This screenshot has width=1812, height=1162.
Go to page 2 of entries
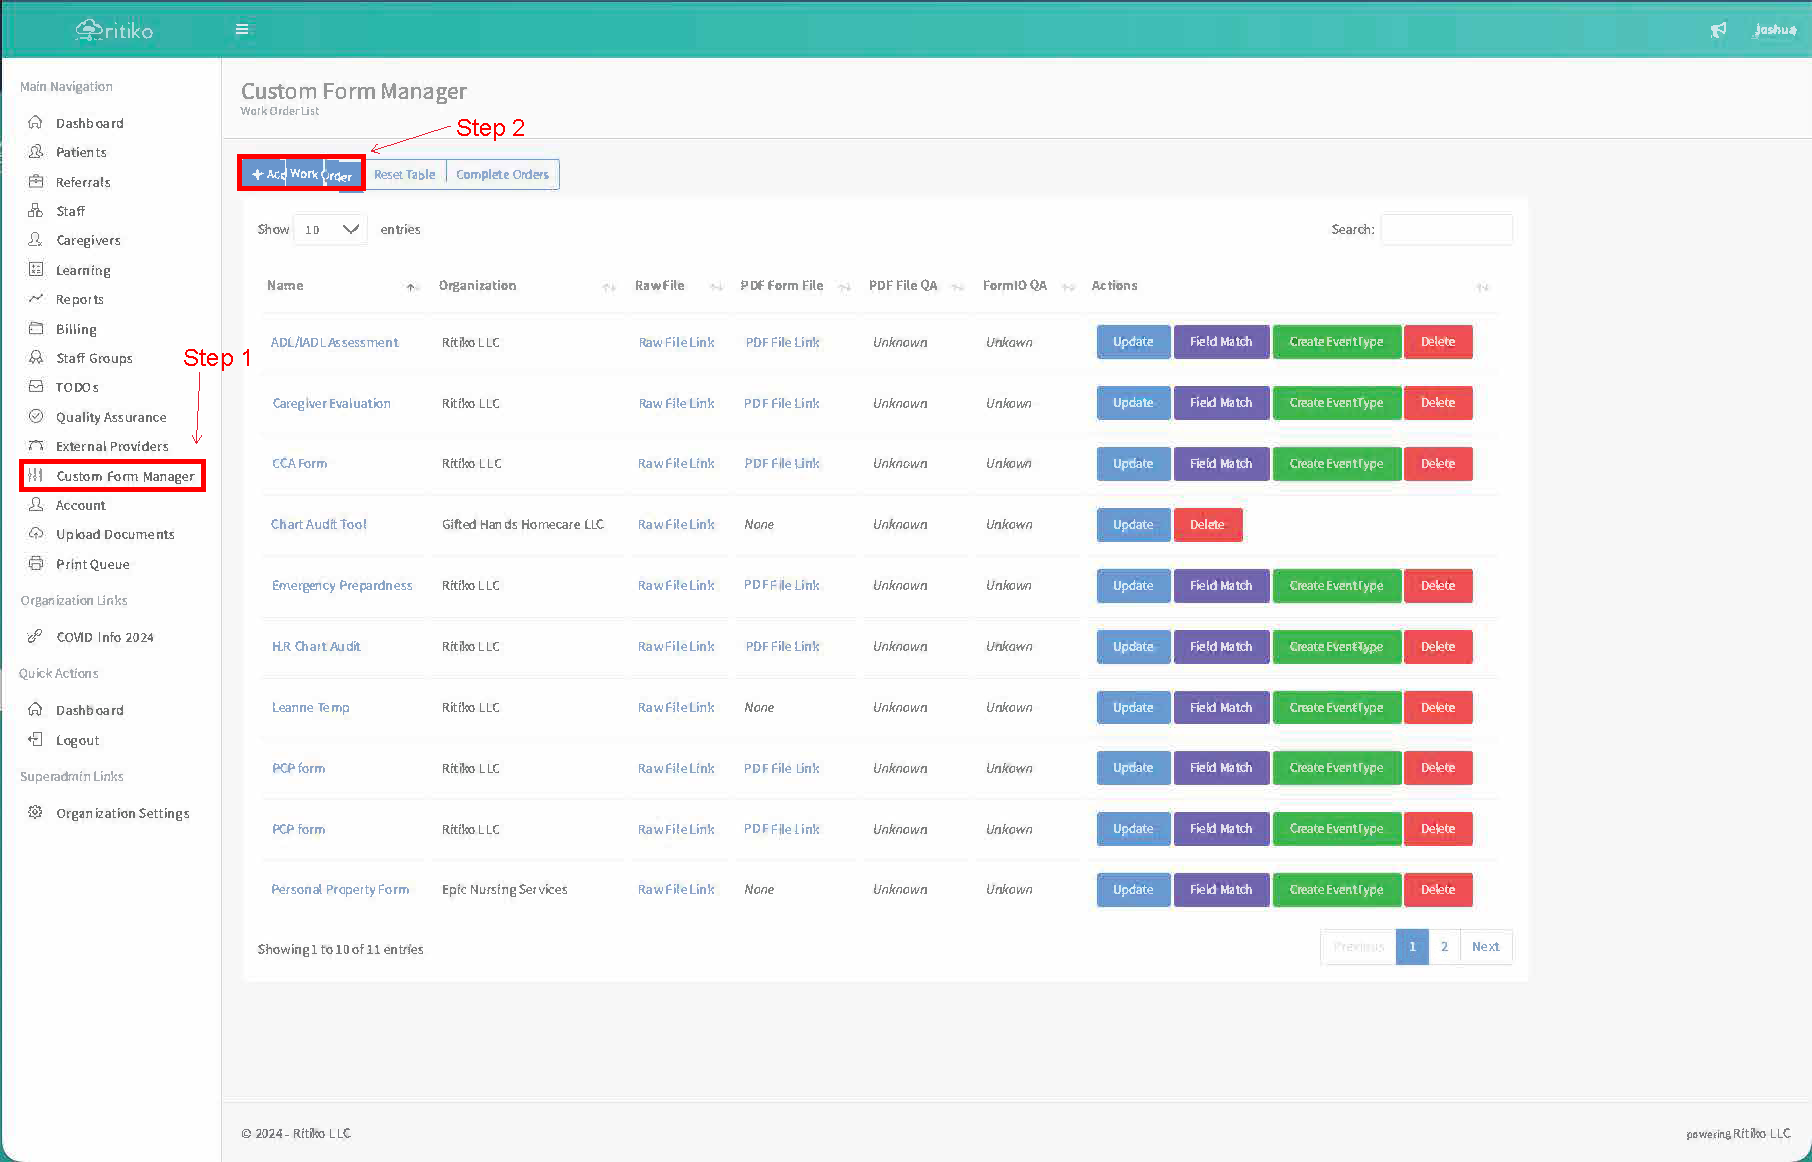click(x=1444, y=947)
